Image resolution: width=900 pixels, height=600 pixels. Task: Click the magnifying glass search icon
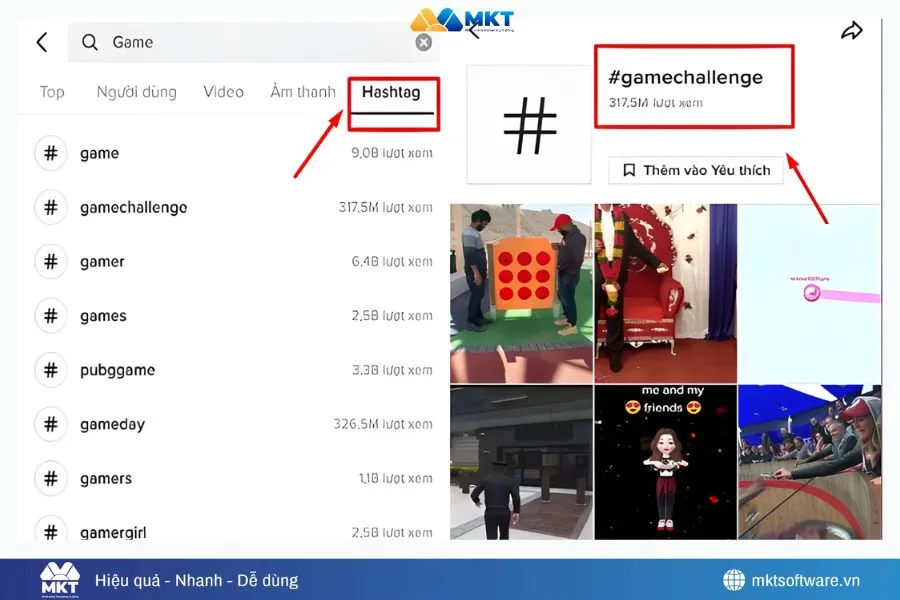[90, 42]
